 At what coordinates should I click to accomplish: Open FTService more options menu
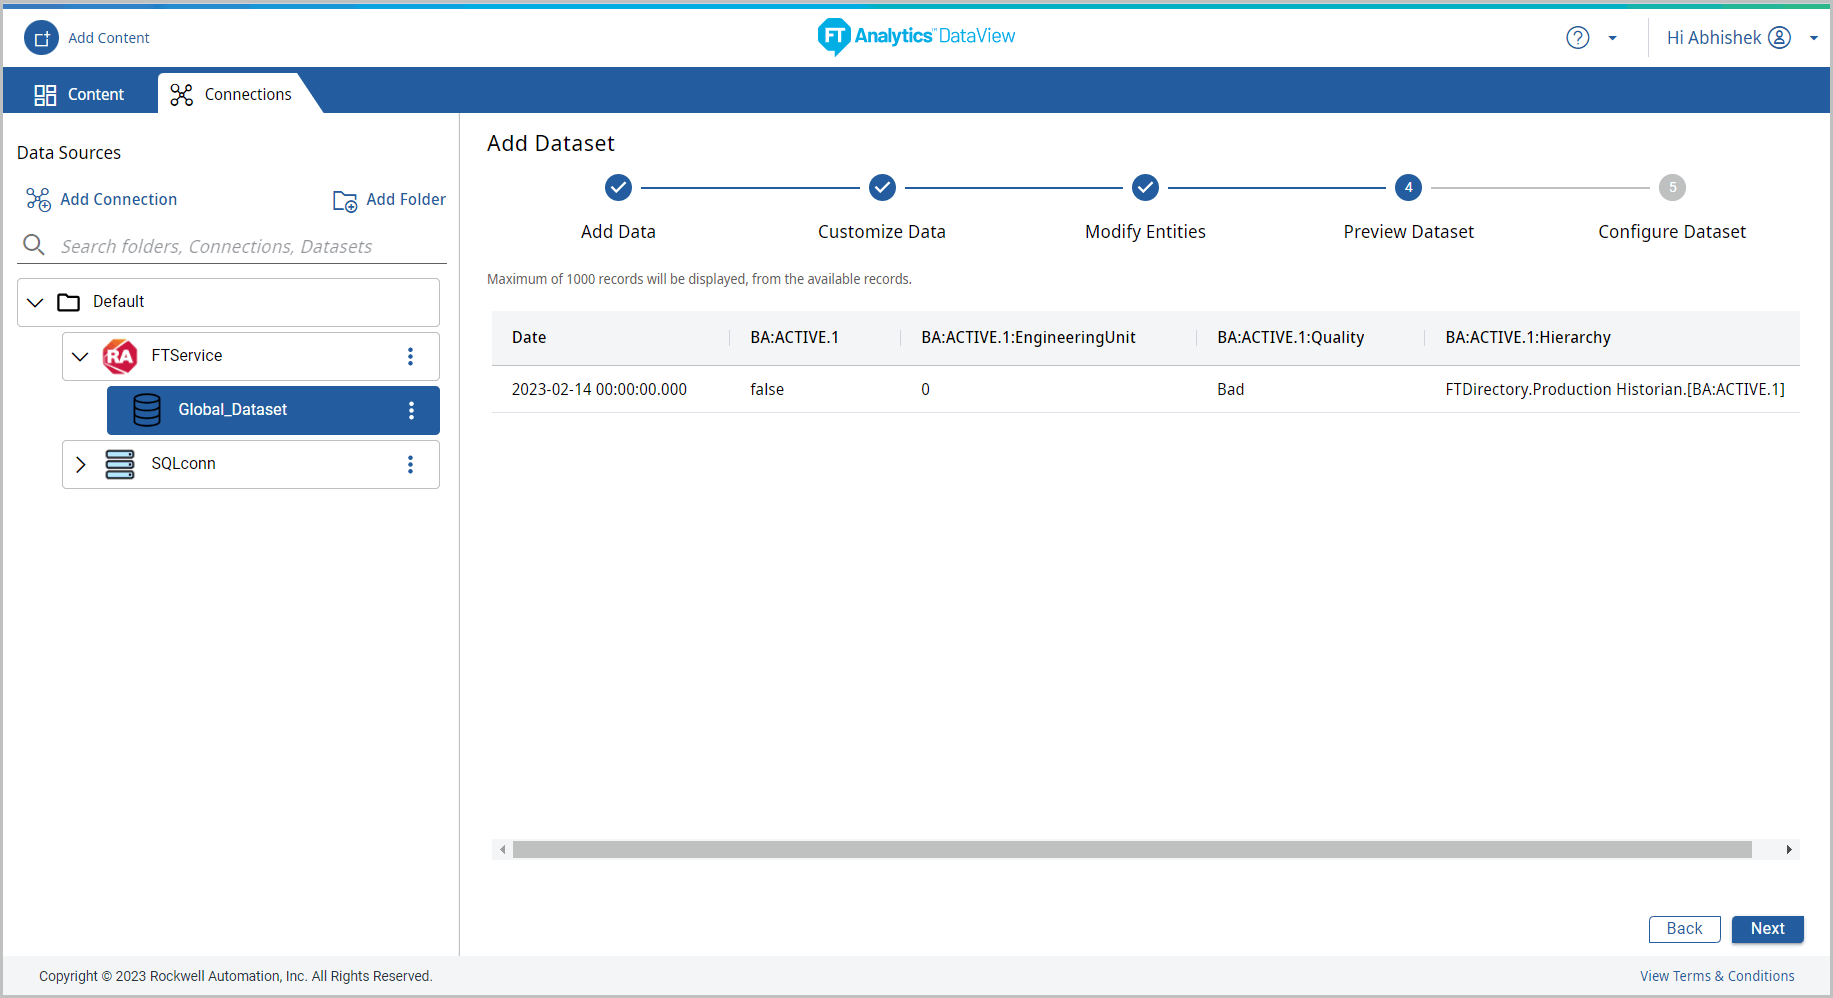click(410, 356)
